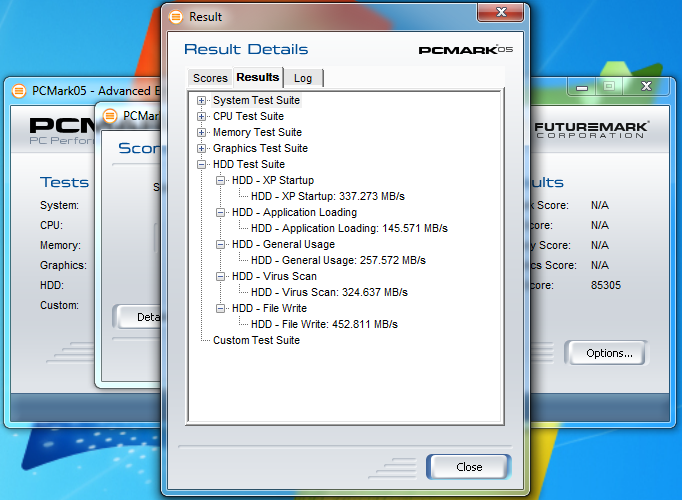Expand the CPU Test Suite node
This screenshot has width=682, height=500.
tap(201, 117)
